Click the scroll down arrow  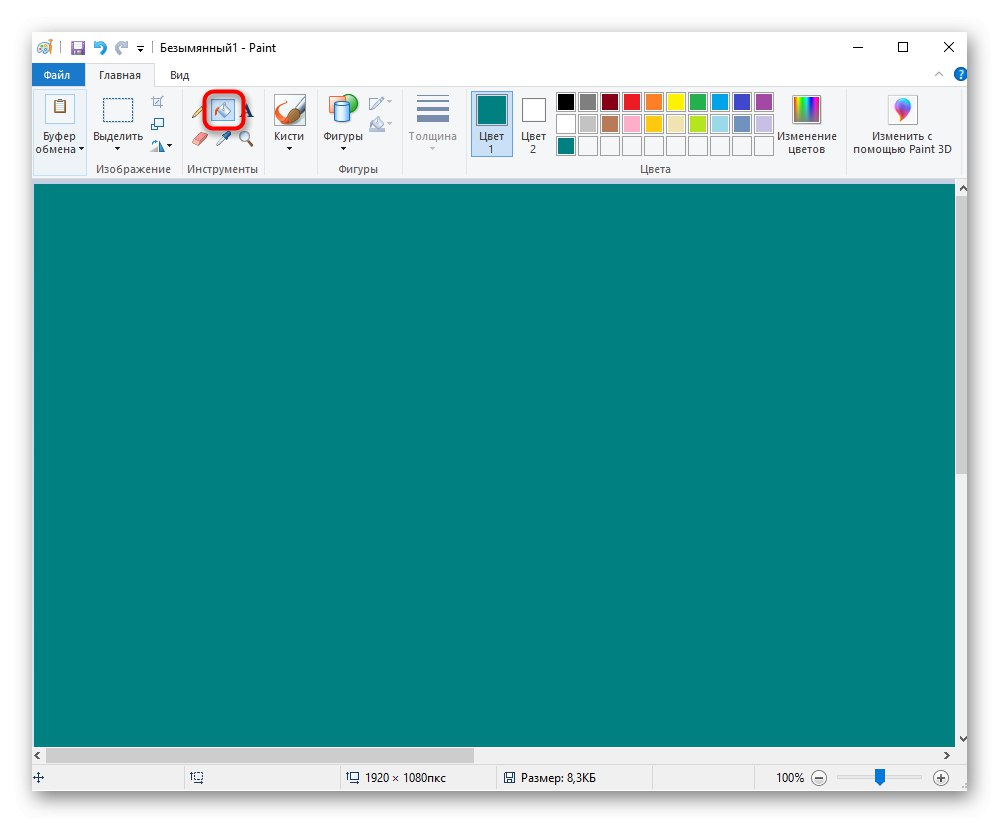pyautogui.click(x=963, y=739)
